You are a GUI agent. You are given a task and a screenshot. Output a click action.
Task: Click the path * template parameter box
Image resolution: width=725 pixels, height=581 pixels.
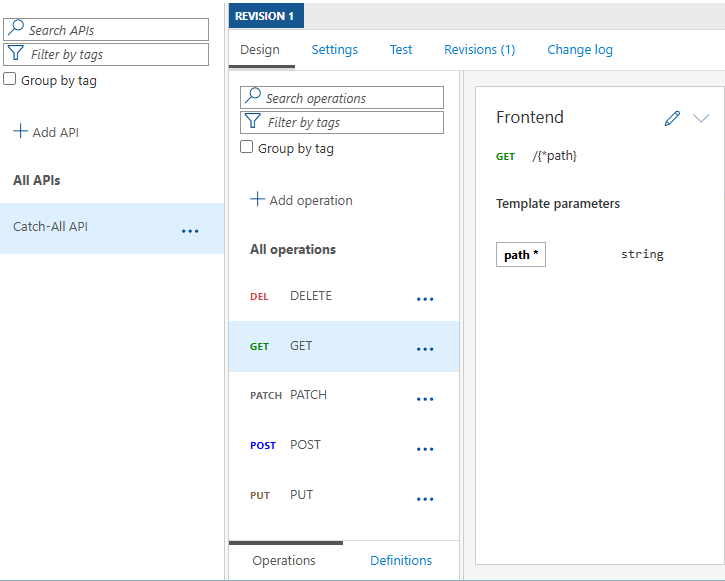[x=521, y=254]
